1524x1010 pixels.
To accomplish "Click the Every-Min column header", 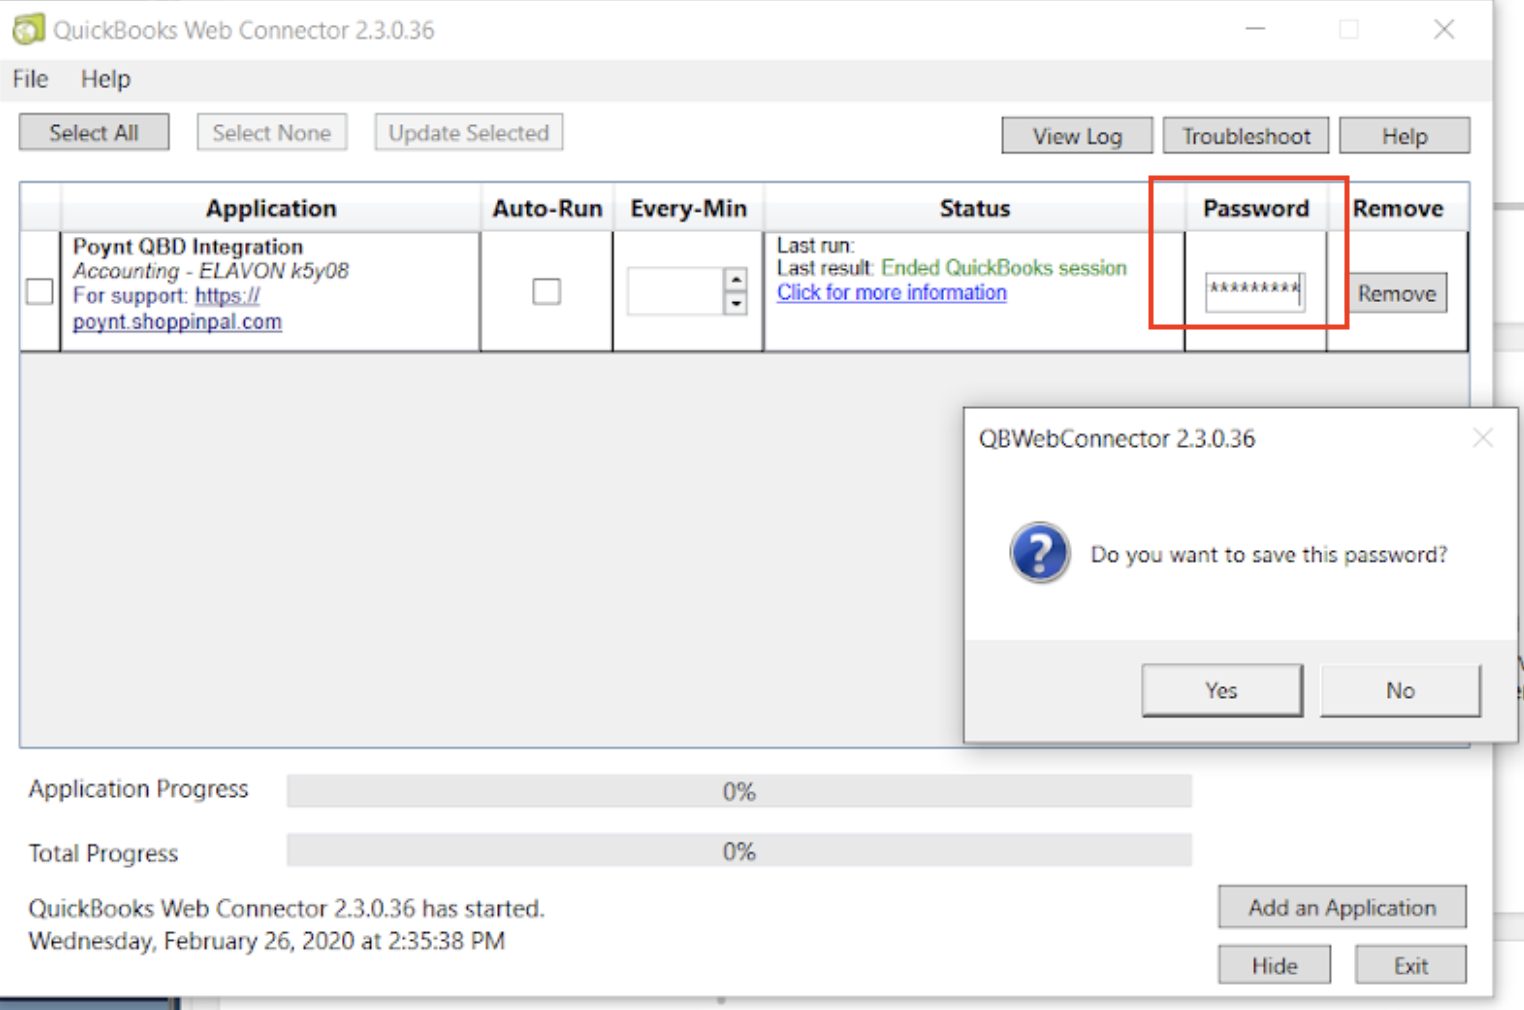I will (x=688, y=208).
